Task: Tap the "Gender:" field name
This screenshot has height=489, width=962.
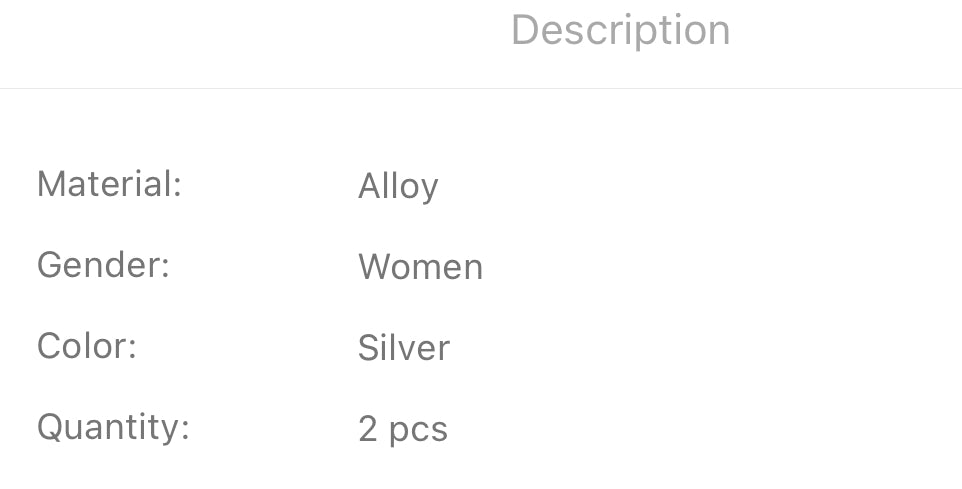Action: [x=103, y=265]
